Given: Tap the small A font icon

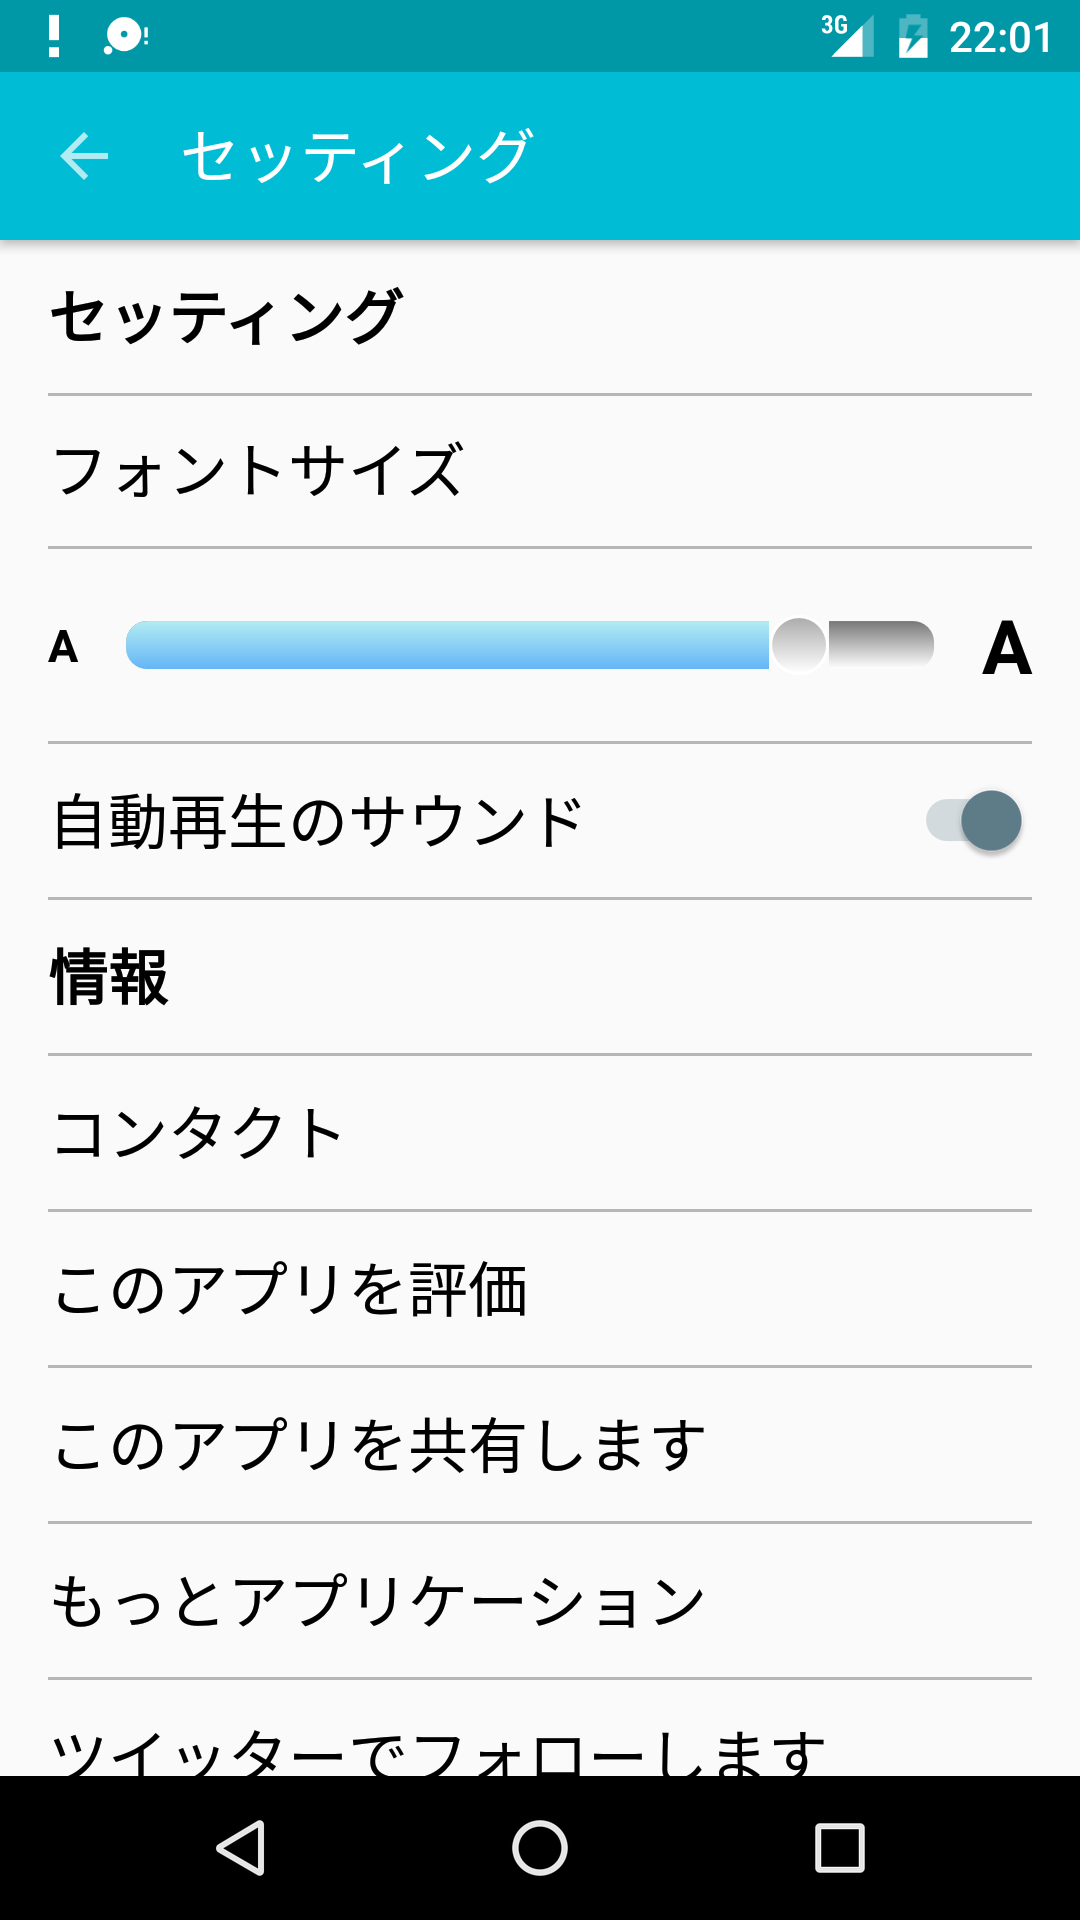Looking at the screenshot, I should [x=63, y=647].
